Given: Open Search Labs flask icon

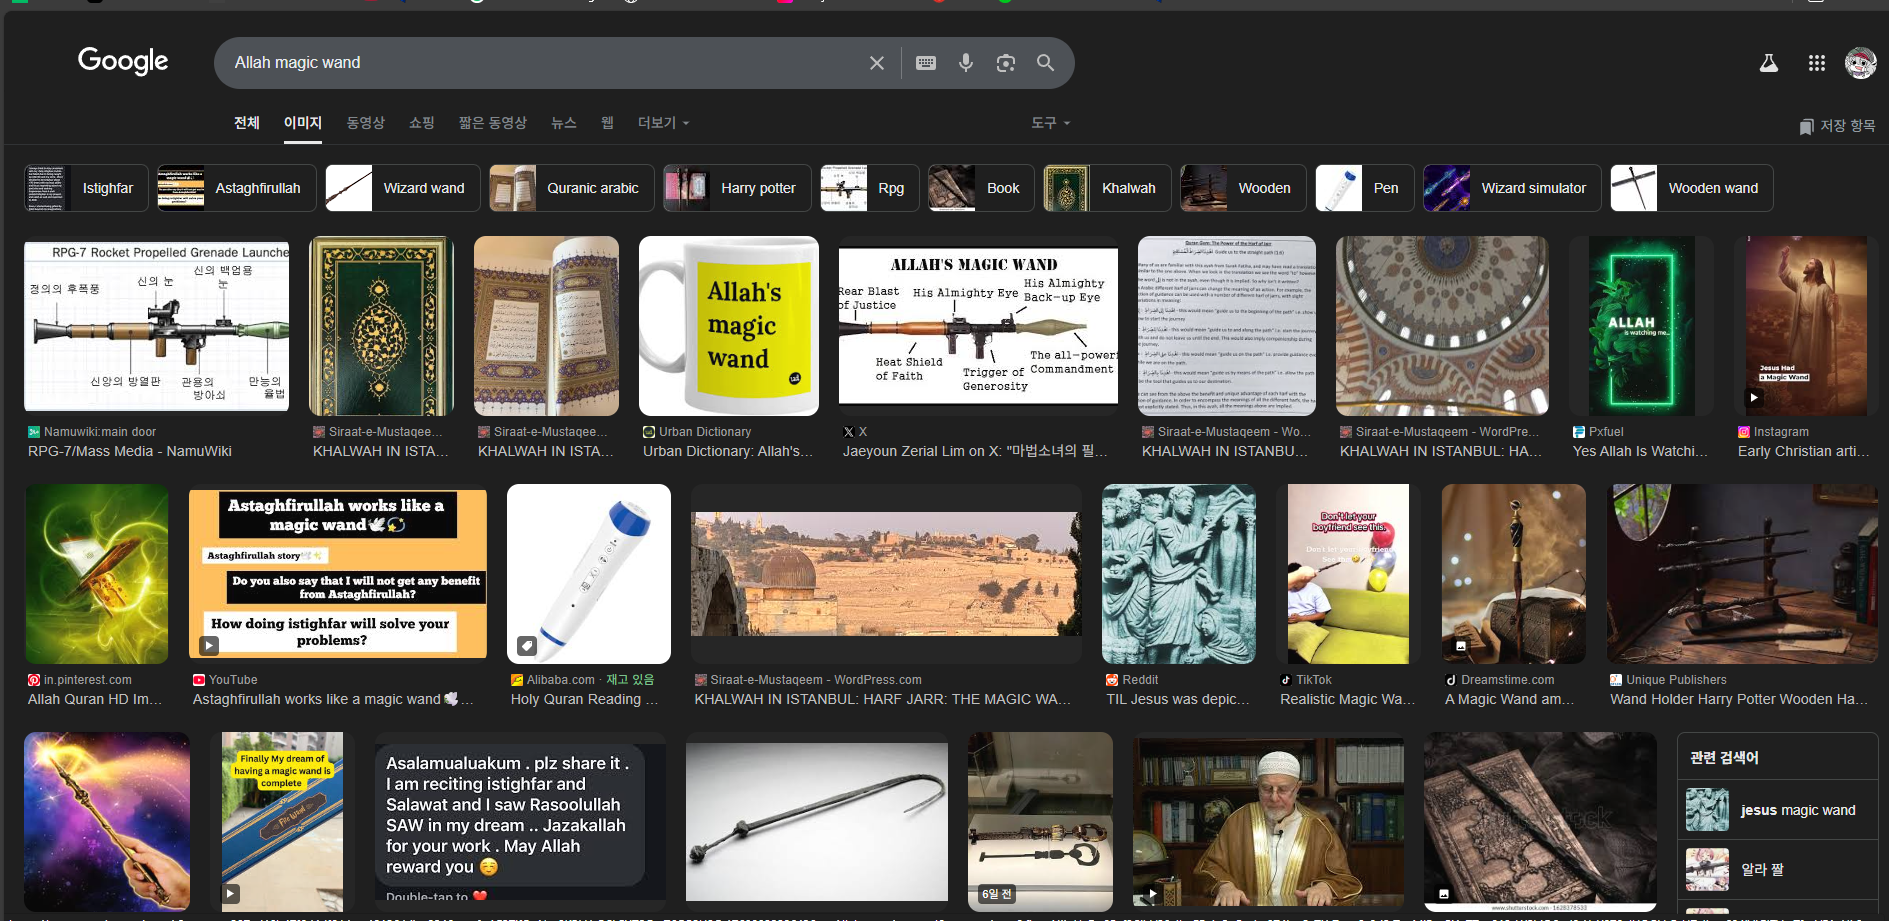Looking at the screenshot, I should tap(1768, 63).
